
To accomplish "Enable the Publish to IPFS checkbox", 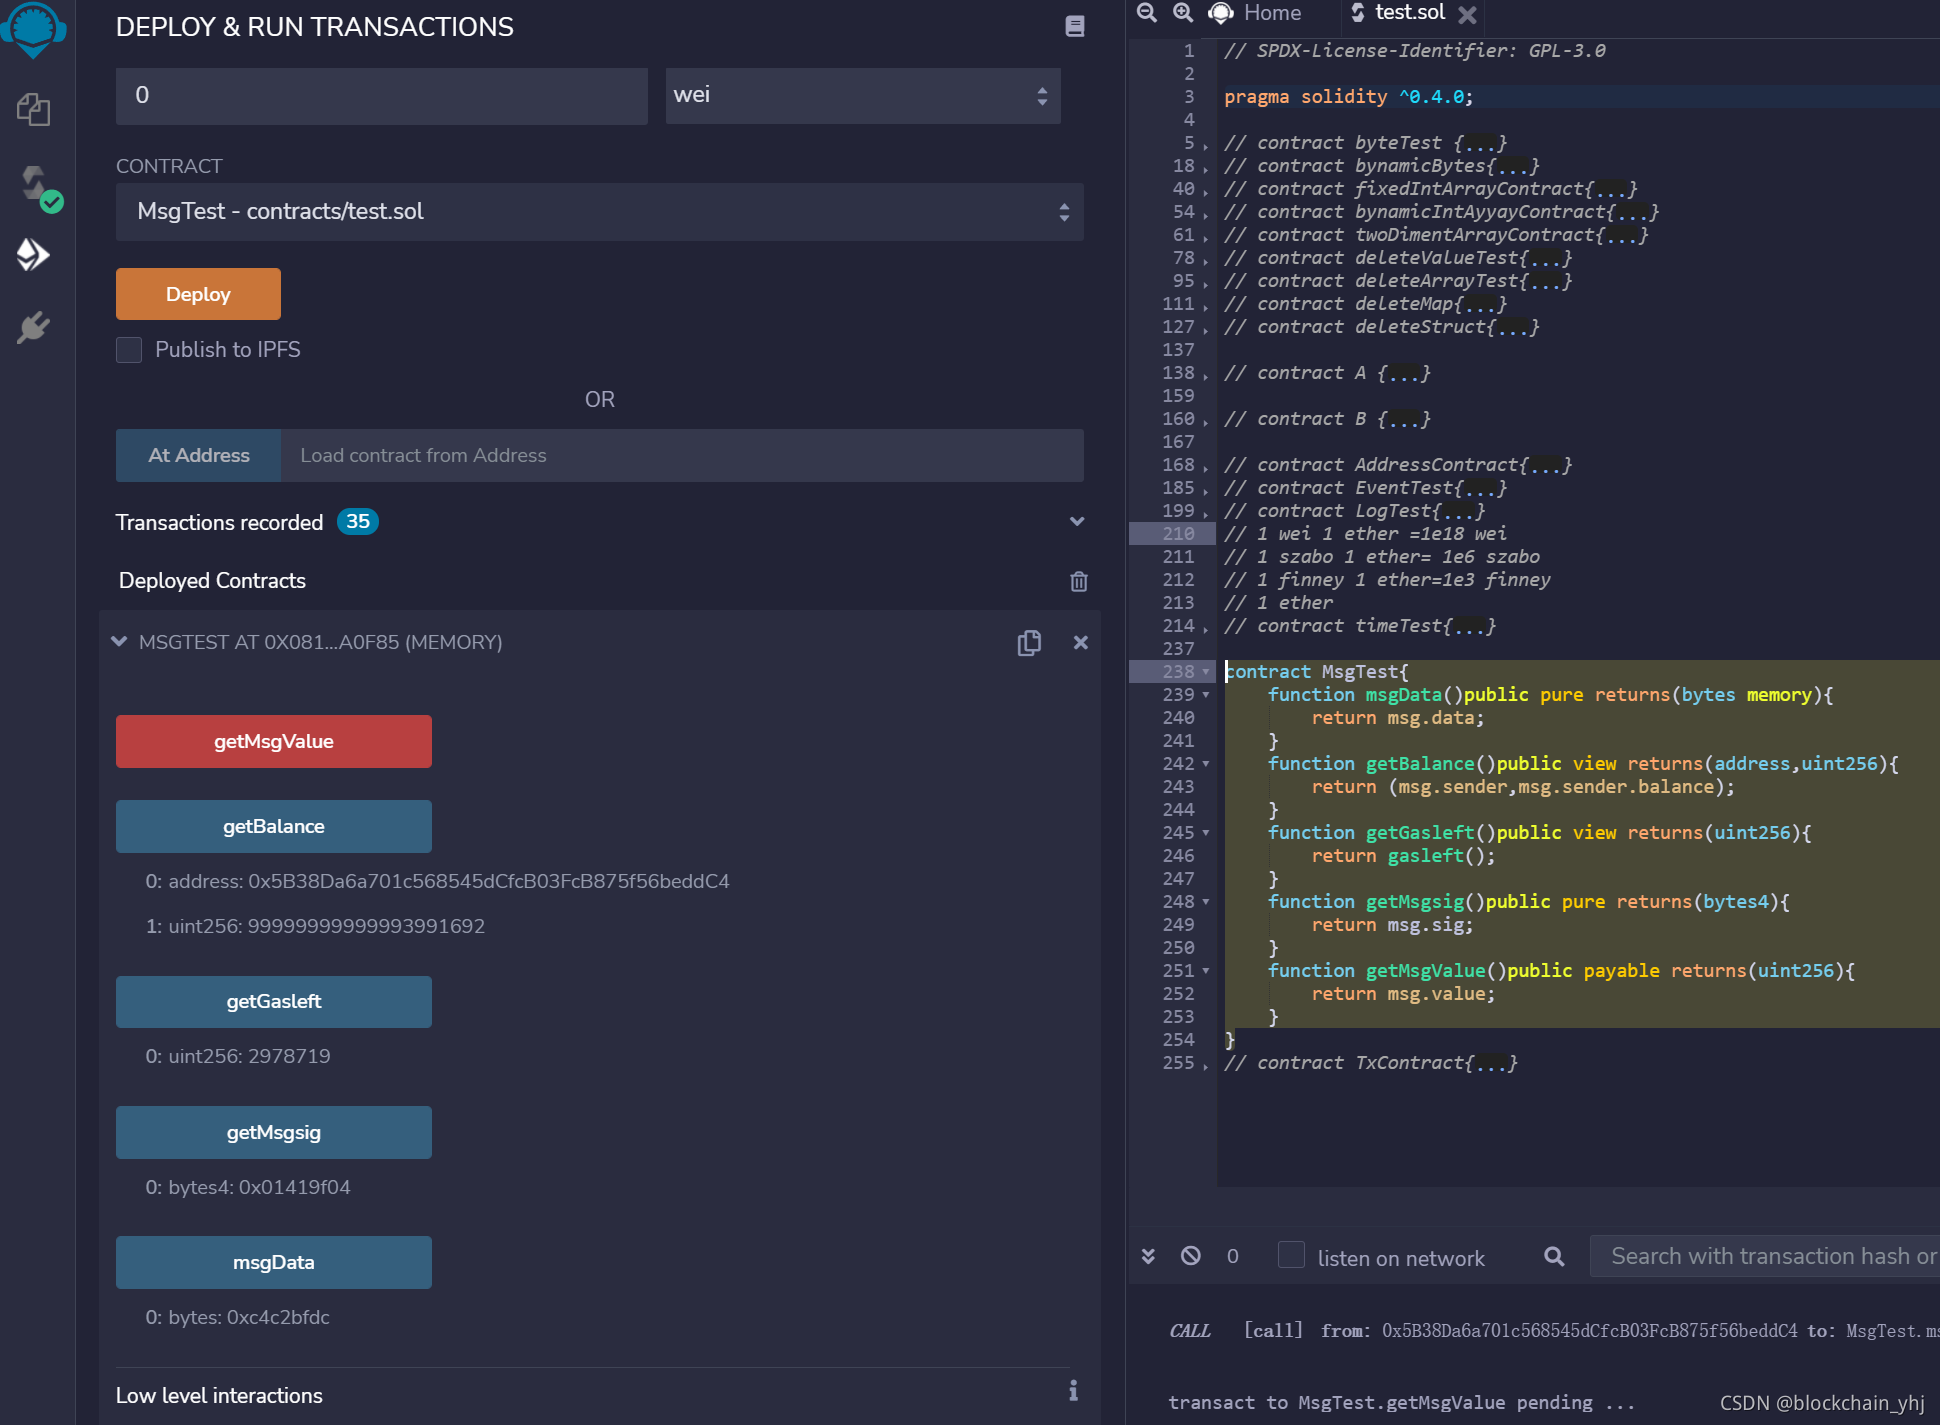I will tap(129, 350).
